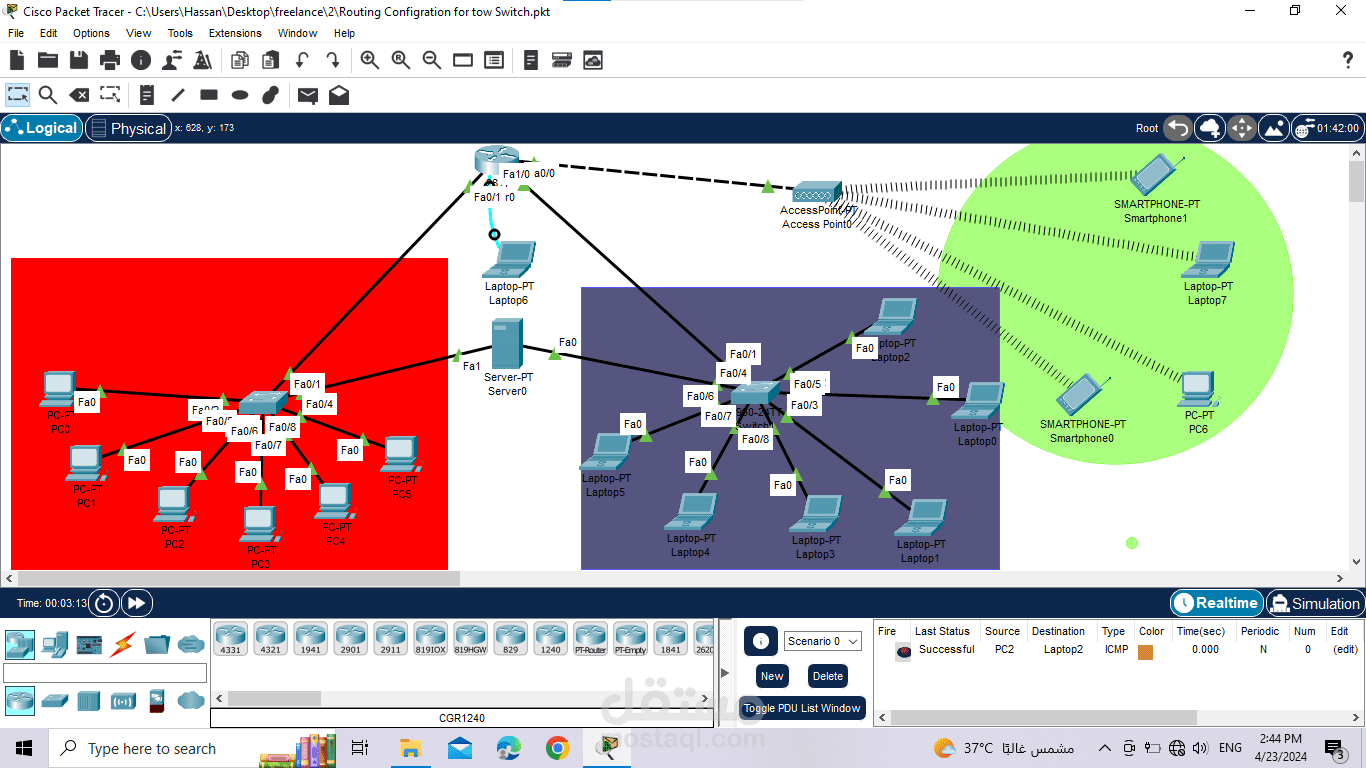Open the Tools menu
This screenshot has width=1366, height=768.
180,33
